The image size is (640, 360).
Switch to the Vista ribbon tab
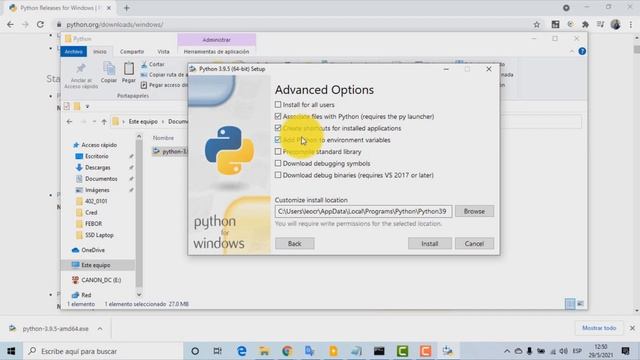pos(163,51)
